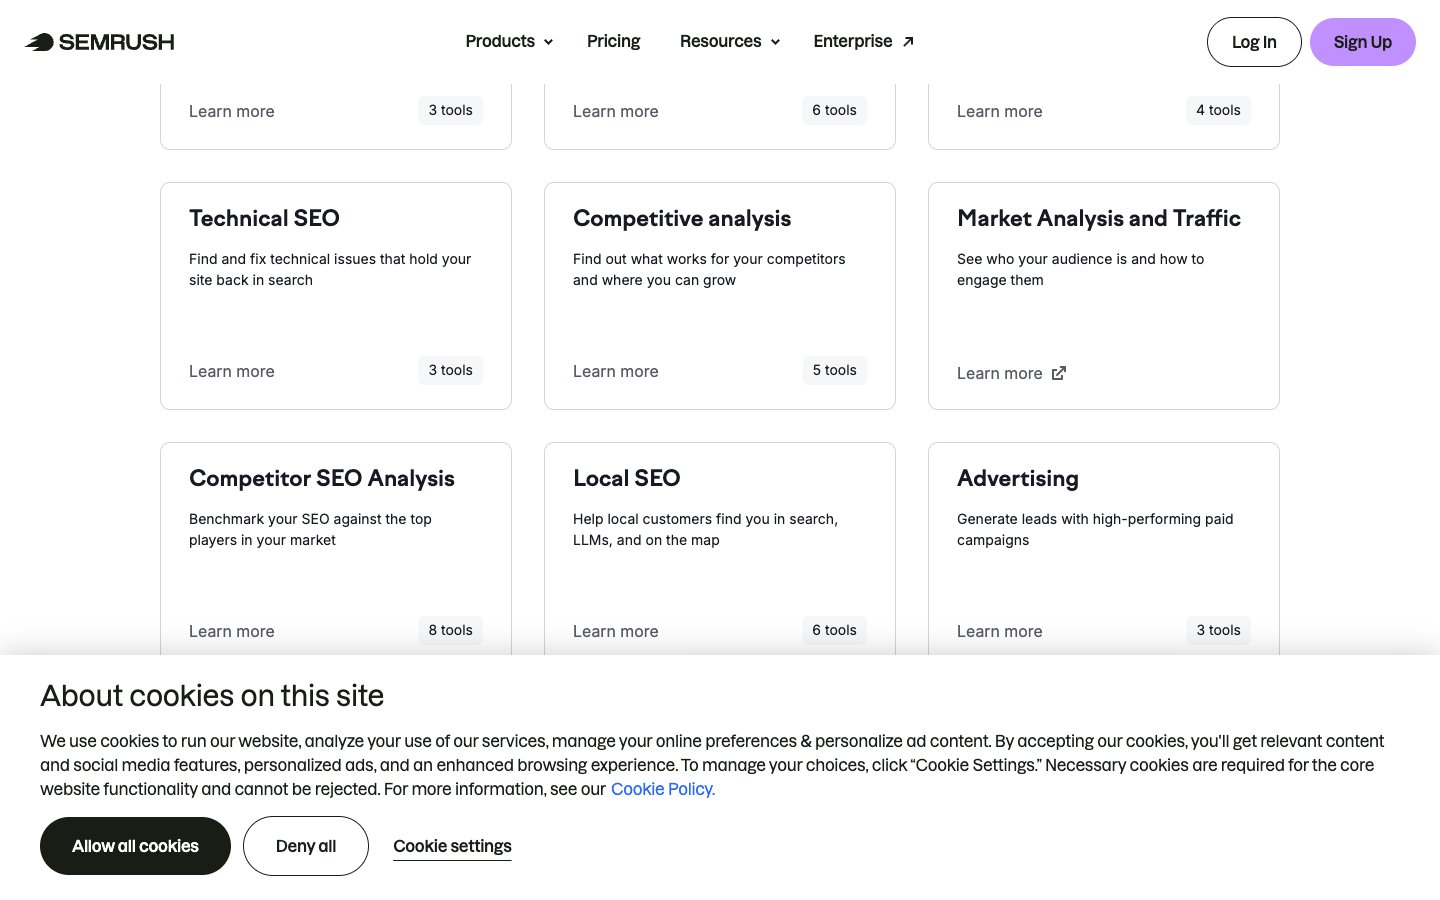This screenshot has height=900, width=1440.
Task: Open the Pricing page
Action: (613, 42)
